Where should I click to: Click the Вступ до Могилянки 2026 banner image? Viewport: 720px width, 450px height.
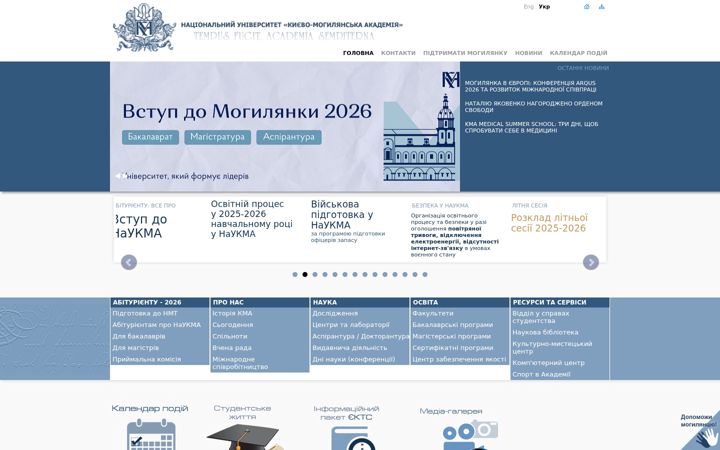[x=285, y=127]
